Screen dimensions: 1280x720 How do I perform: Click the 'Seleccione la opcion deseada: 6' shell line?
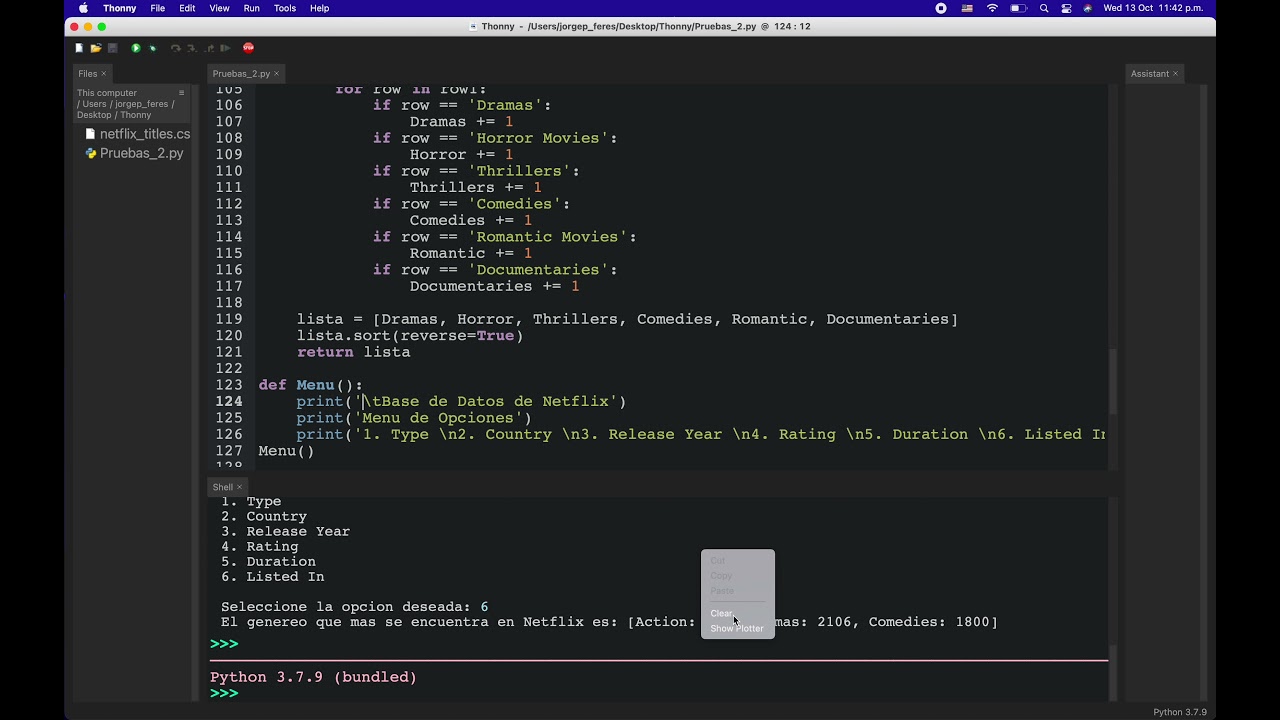coord(355,607)
